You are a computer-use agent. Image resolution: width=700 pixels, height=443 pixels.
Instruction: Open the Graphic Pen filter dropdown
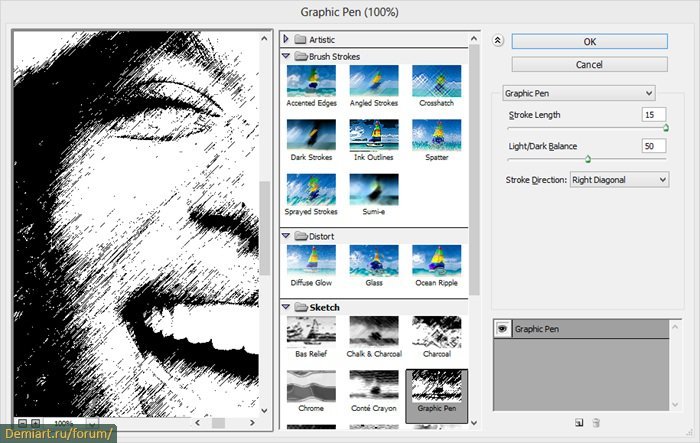579,93
